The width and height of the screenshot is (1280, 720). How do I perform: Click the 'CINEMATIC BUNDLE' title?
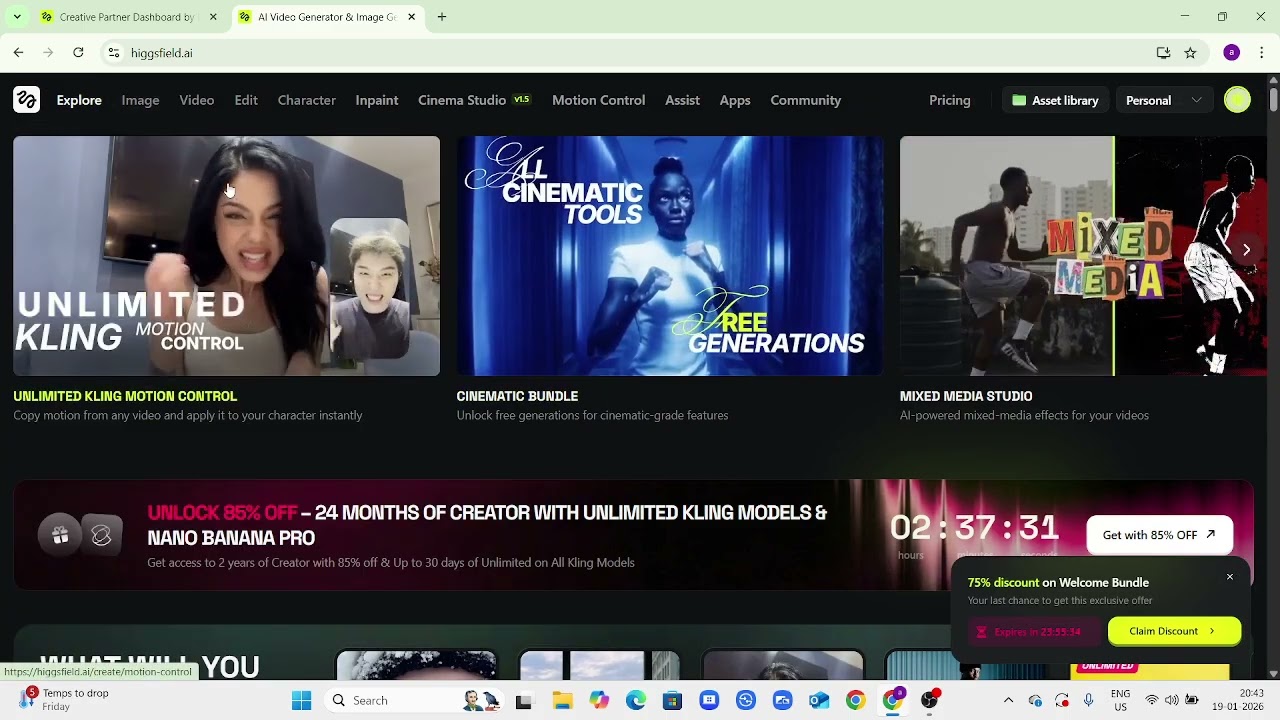point(517,396)
